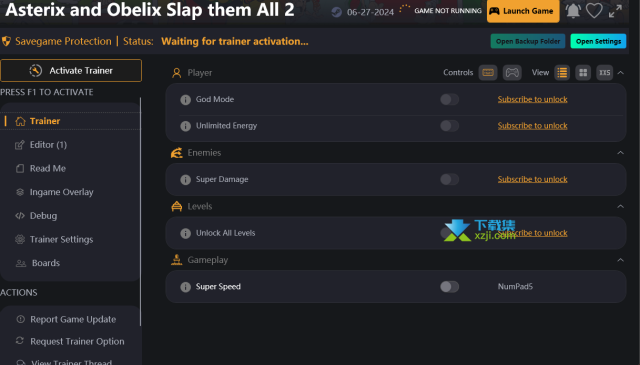Toggle the Super Damage switch
Image resolution: width=640 pixels, height=365 pixels.
(x=449, y=179)
